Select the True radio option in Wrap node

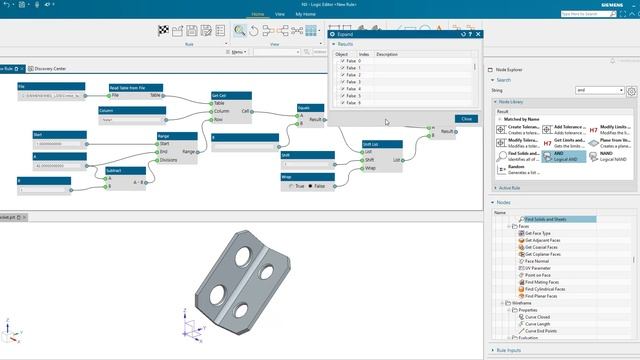pos(291,186)
